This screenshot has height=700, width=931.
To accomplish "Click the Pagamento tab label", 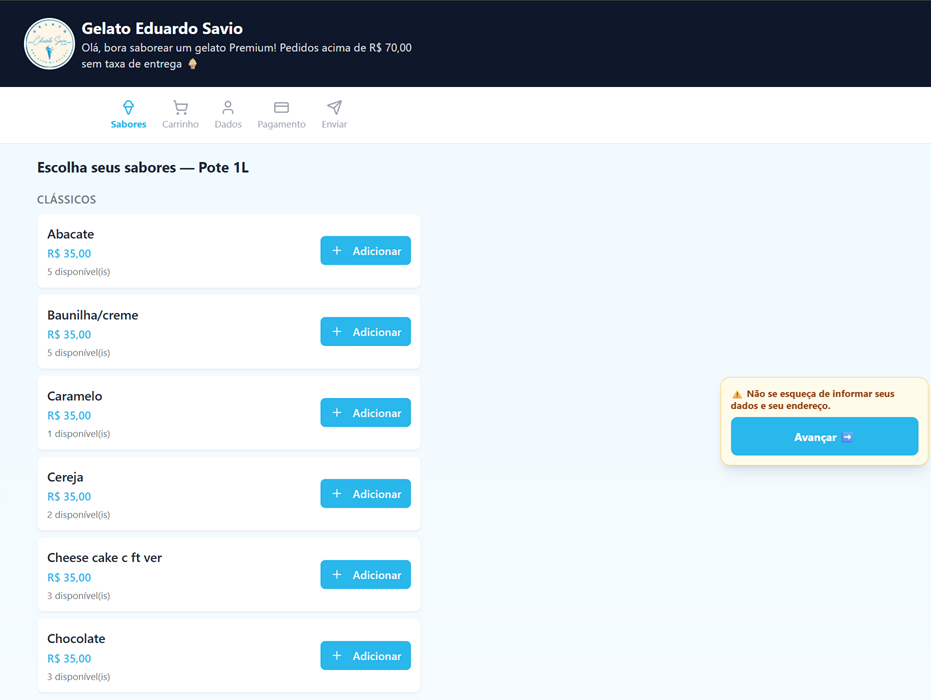I will [x=281, y=124].
